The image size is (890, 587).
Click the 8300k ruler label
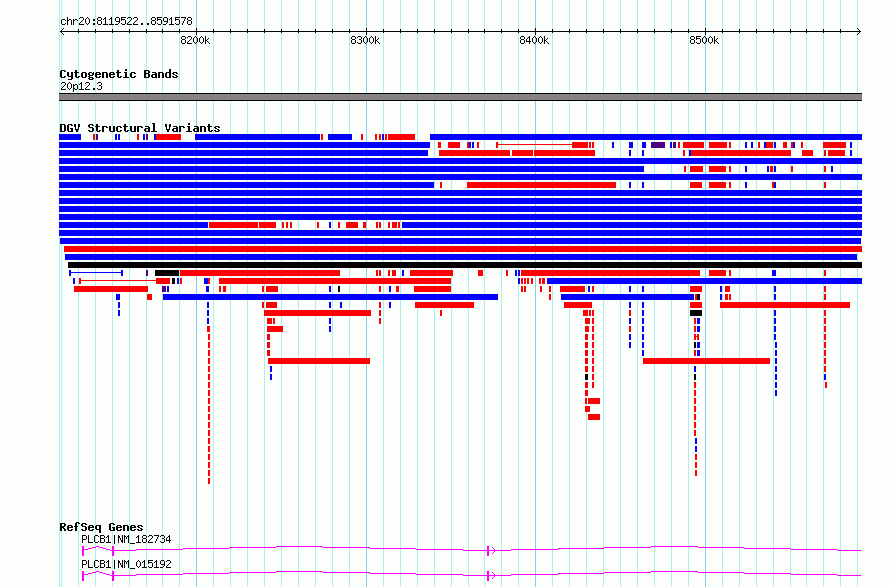pyautogui.click(x=365, y=40)
